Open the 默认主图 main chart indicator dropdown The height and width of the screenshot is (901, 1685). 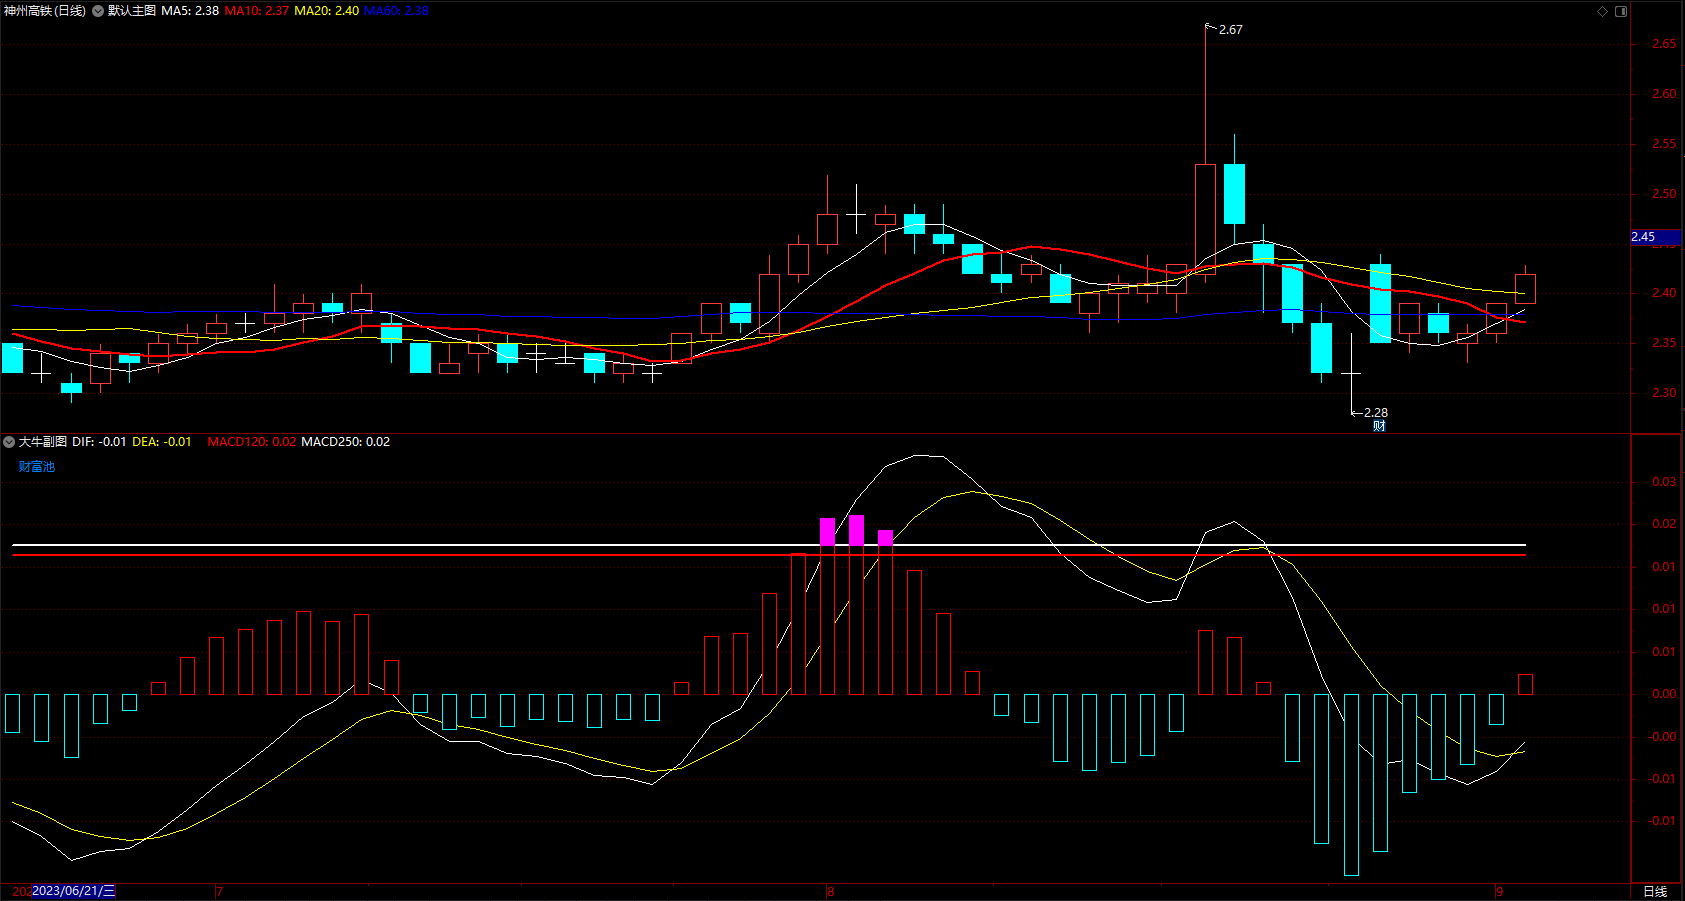pyautogui.click(x=98, y=11)
